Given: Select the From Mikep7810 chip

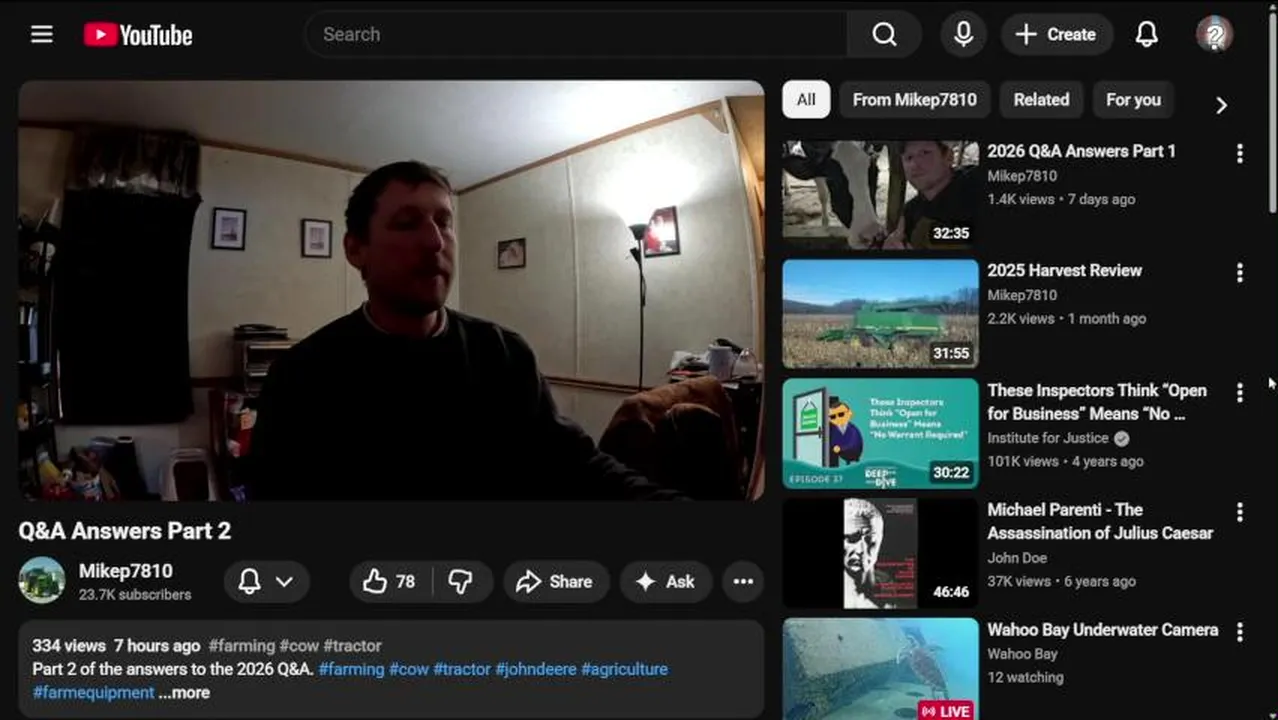Looking at the screenshot, I should [914, 100].
